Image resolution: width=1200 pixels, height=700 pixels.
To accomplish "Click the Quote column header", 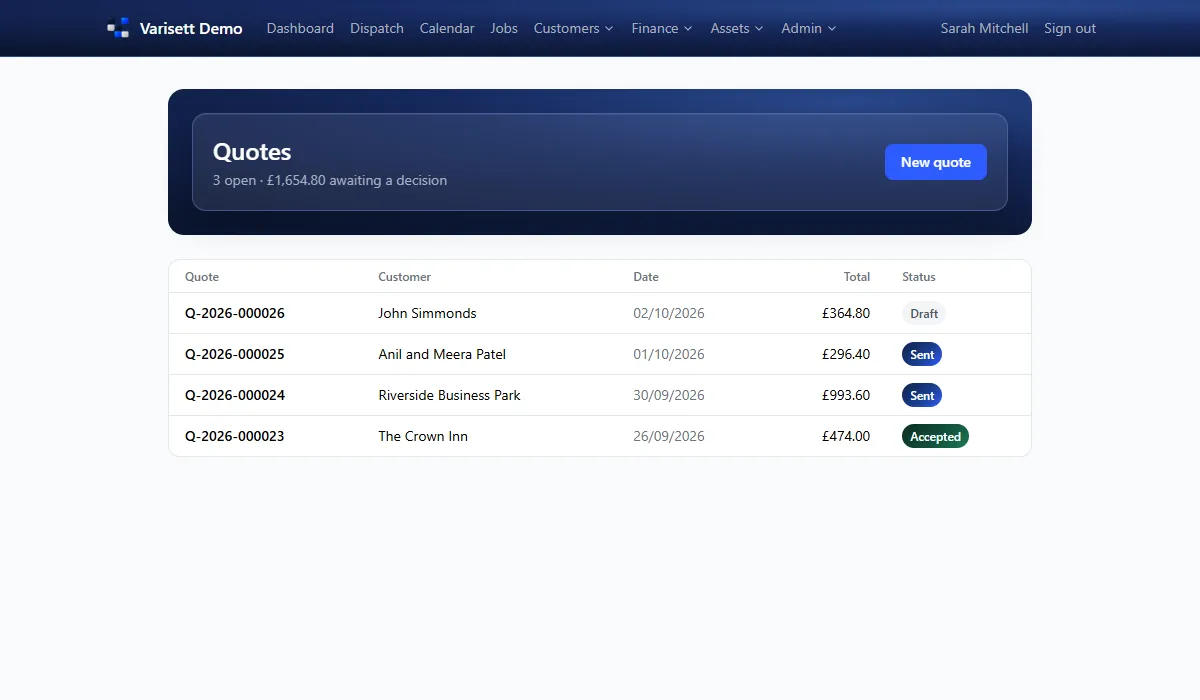I will coord(202,276).
